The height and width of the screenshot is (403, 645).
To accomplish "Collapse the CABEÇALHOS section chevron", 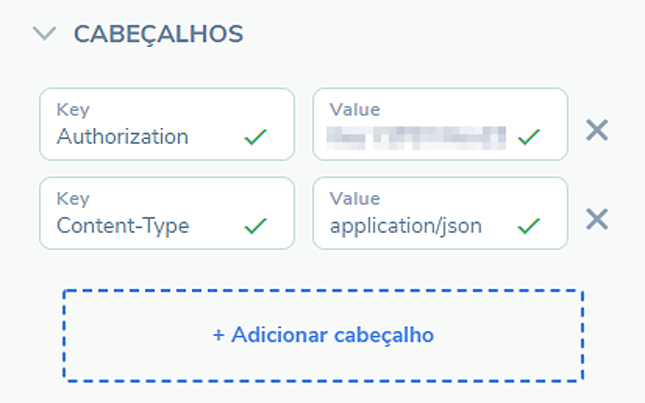I will pos(44,34).
